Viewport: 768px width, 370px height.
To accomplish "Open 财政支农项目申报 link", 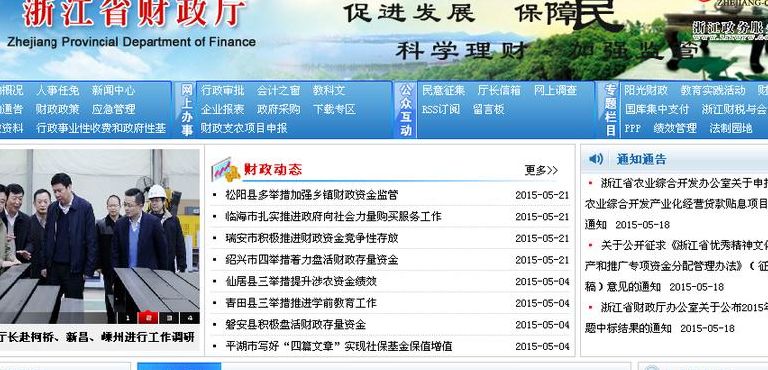I will [x=244, y=128].
